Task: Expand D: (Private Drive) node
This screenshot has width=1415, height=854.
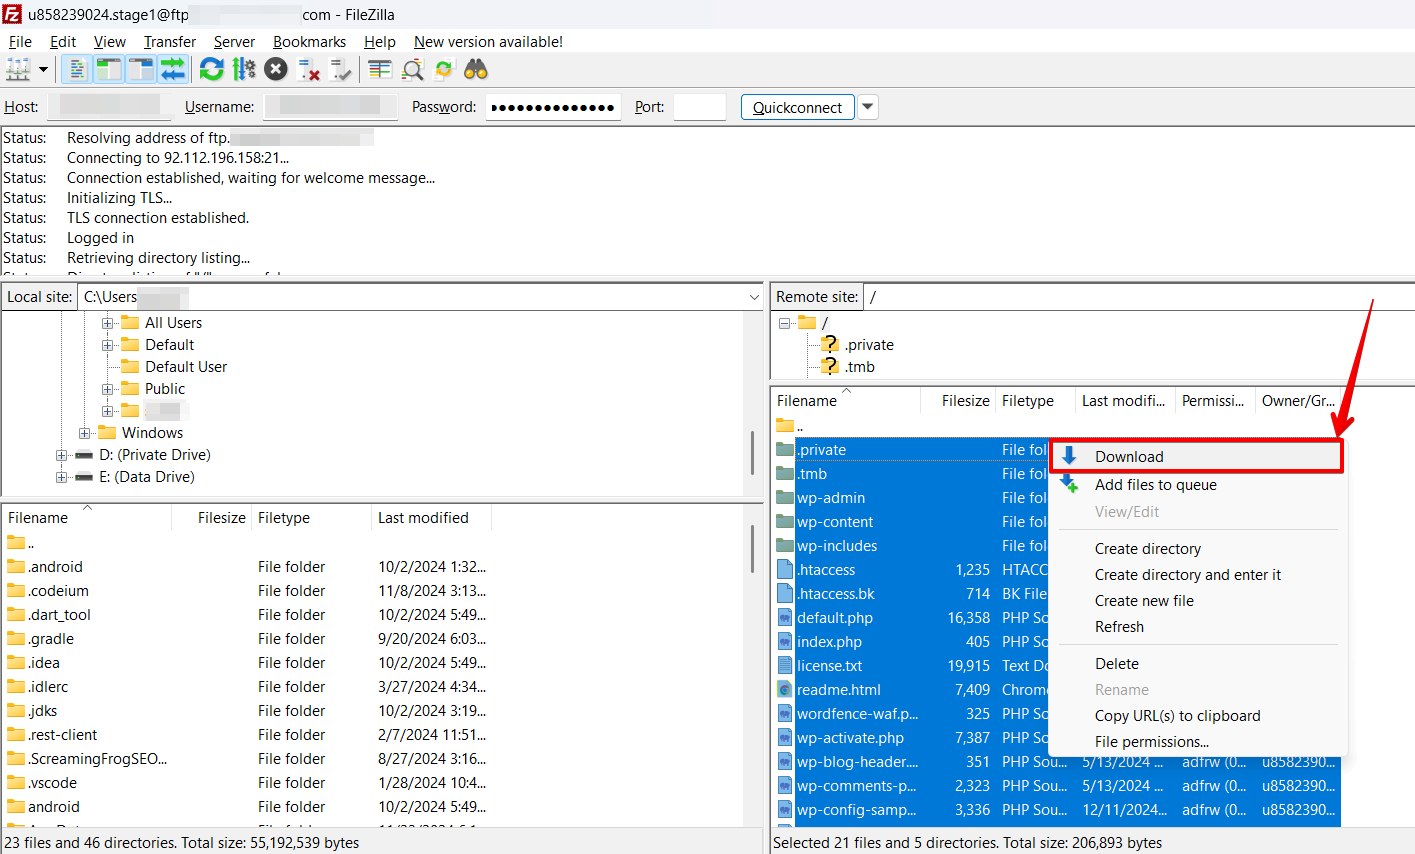Action: (x=62, y=455)
